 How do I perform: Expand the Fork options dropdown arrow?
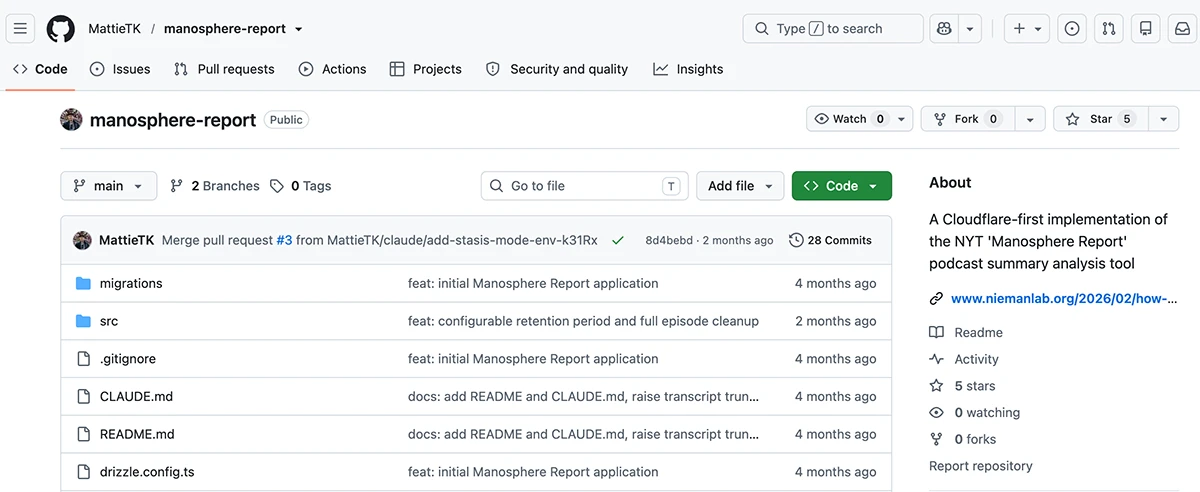click(x=1030, y=119)
